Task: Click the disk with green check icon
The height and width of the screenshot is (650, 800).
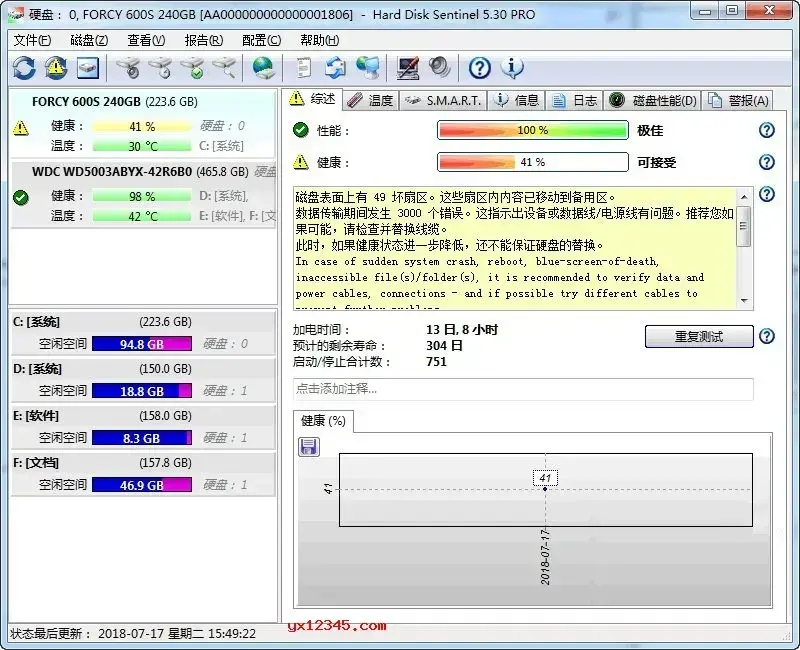Action: (x=192, y=68)
